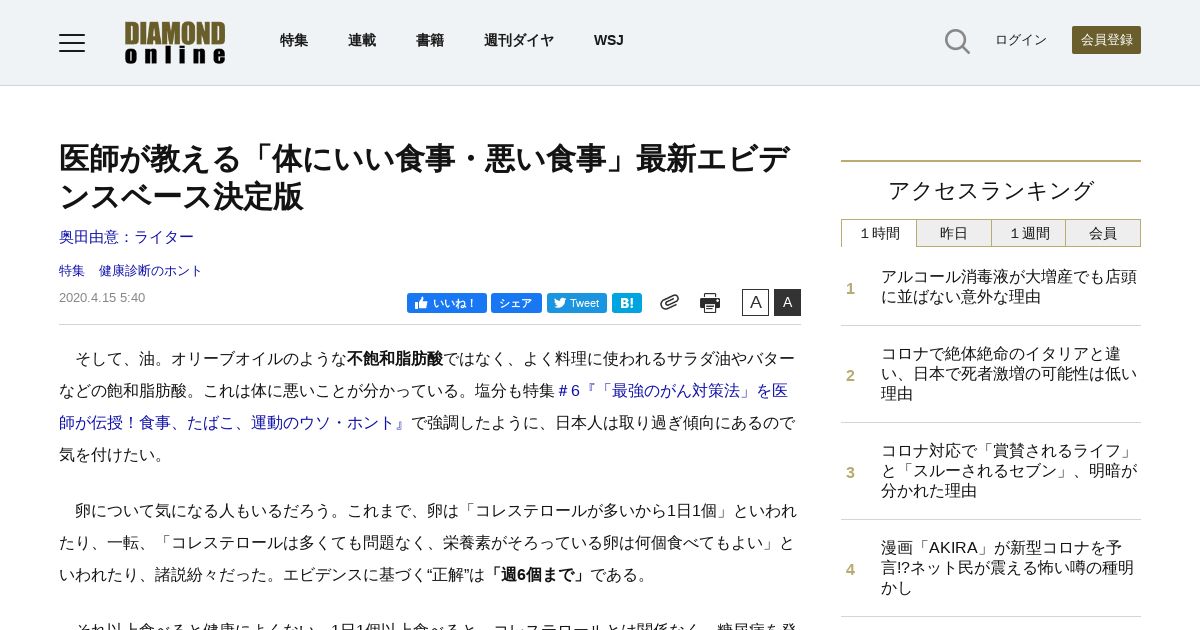Viewport: 1200px width, 630px height.
Task: Click the paperclip clip icon
Action: [669, 302]
